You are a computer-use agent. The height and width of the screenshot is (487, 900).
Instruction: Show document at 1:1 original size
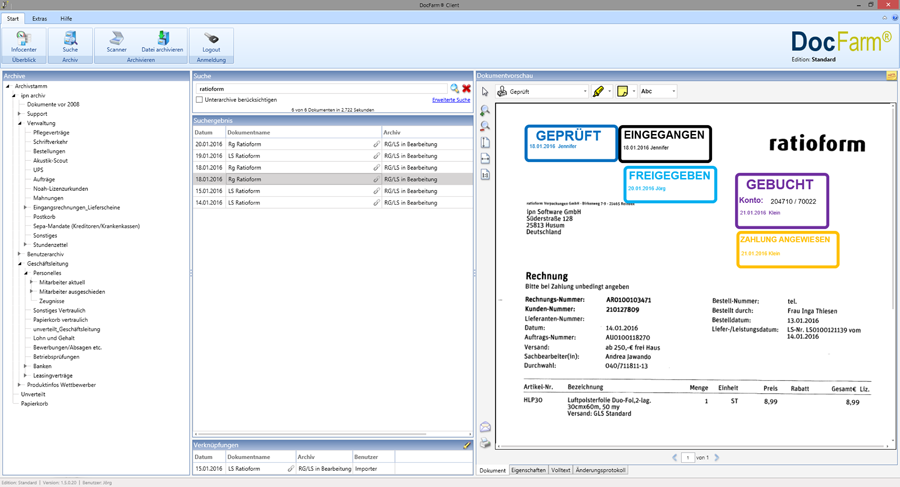tap(485, 175)
